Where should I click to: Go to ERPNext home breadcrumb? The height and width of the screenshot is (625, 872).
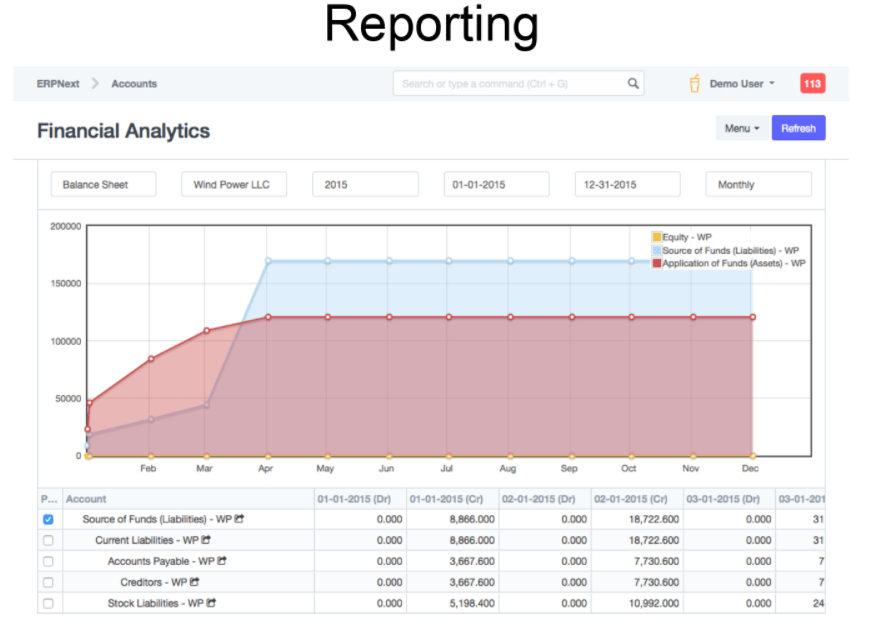click(58, 83)
